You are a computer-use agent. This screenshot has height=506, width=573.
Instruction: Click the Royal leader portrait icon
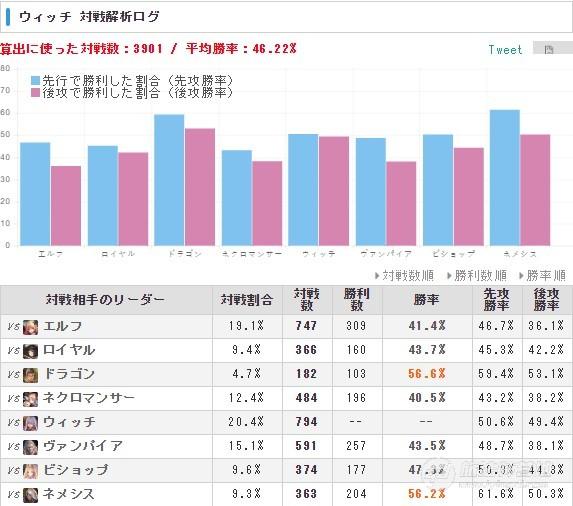(30, 351)
